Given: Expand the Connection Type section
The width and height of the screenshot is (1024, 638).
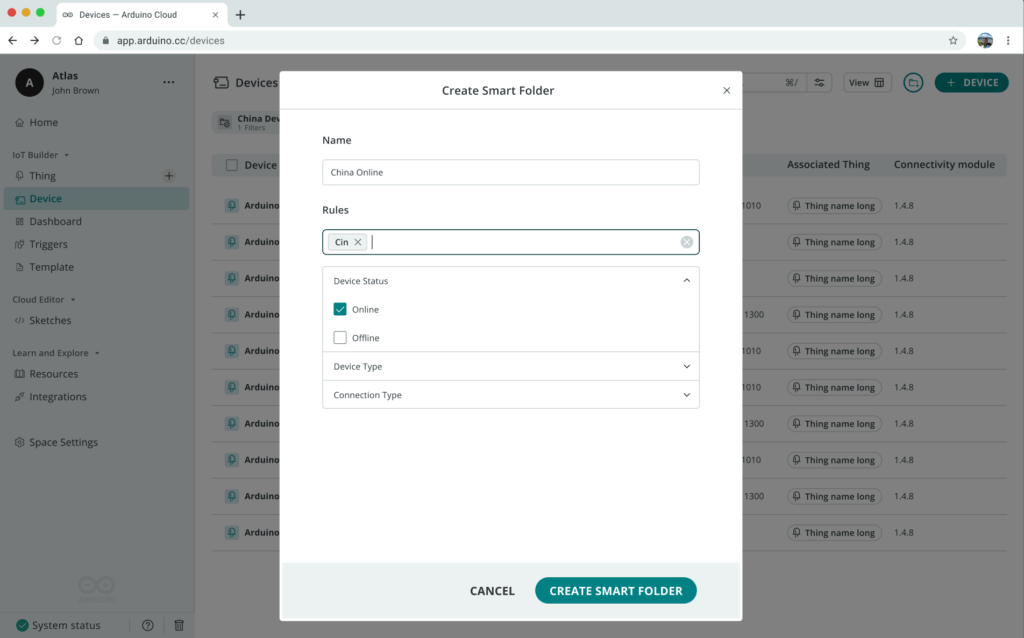Looking at the screenshot, I should coord(686,395).
